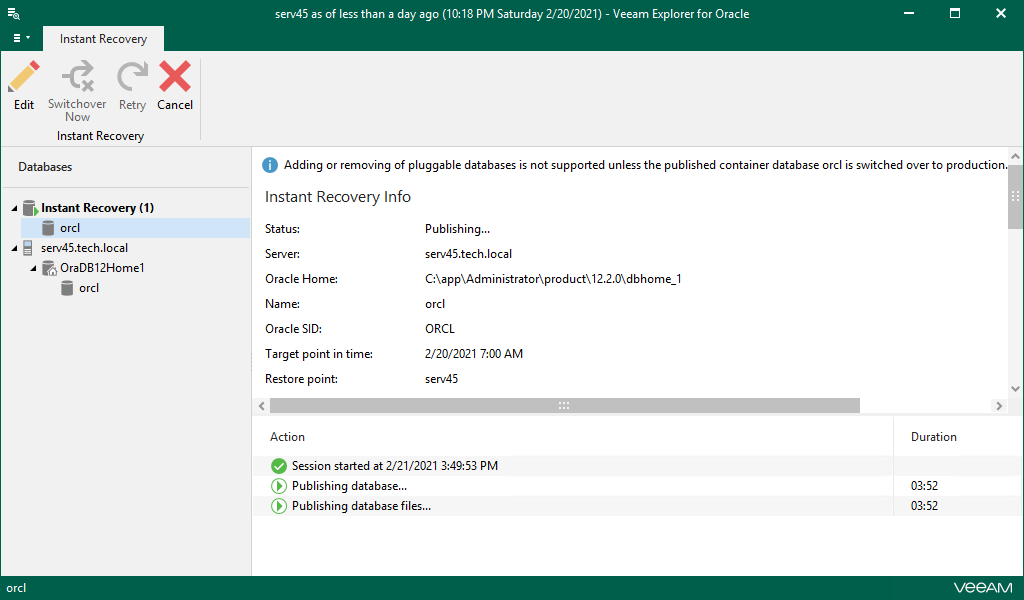This screenshot has width=1024, height=600.
Task: Click the Instant Recovery Info heading
Action: pos(338,197)
